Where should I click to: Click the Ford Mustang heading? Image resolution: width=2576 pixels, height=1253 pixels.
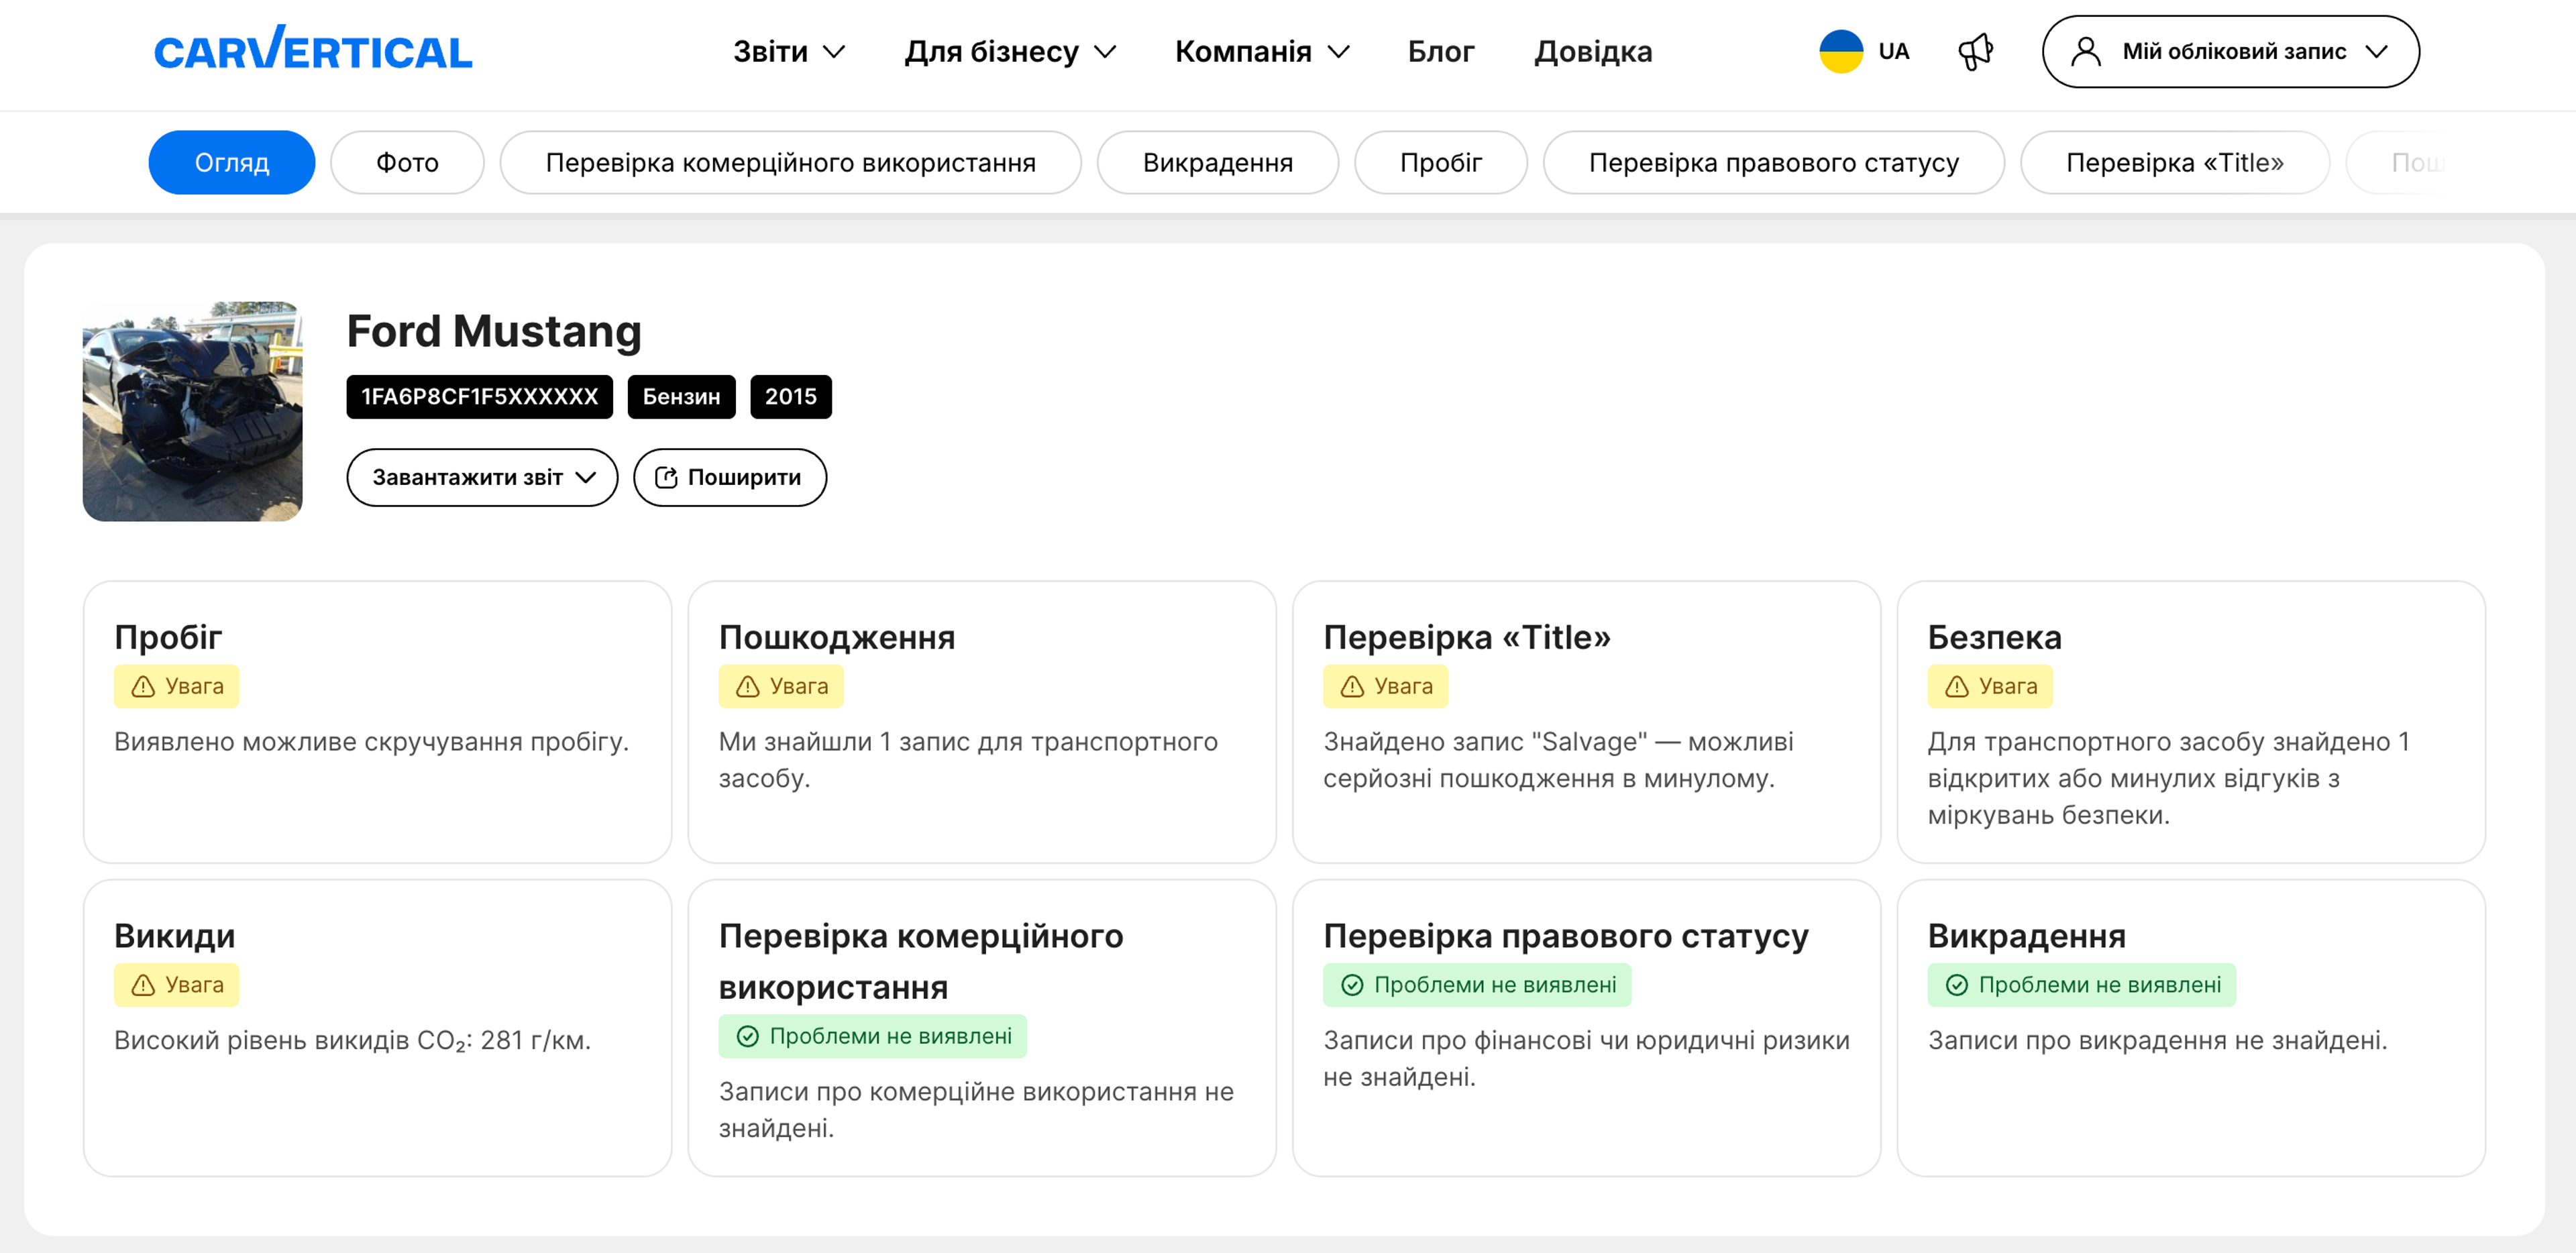[x=494, y=332]
